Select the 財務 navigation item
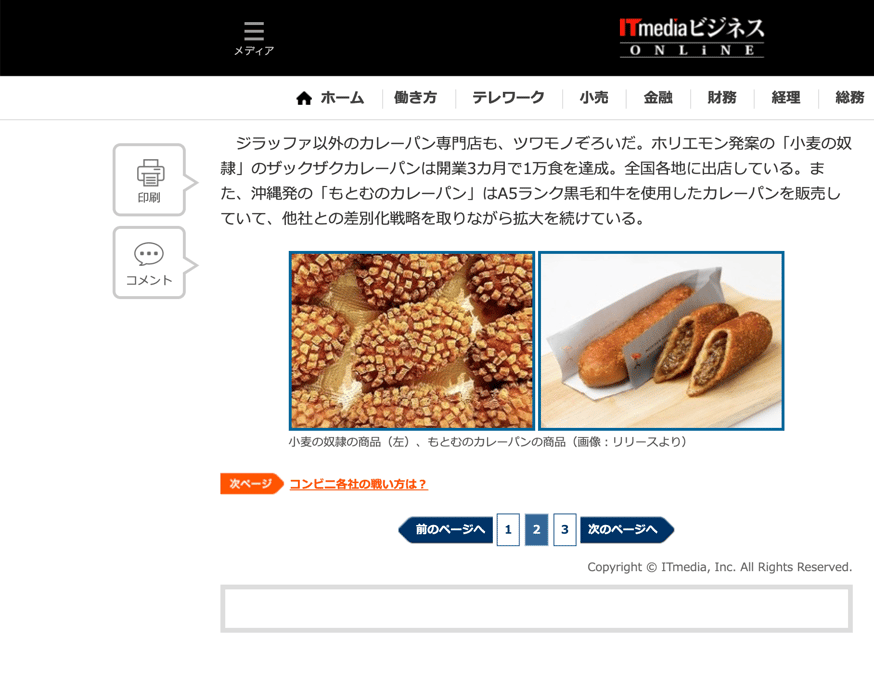 (722, 98)
